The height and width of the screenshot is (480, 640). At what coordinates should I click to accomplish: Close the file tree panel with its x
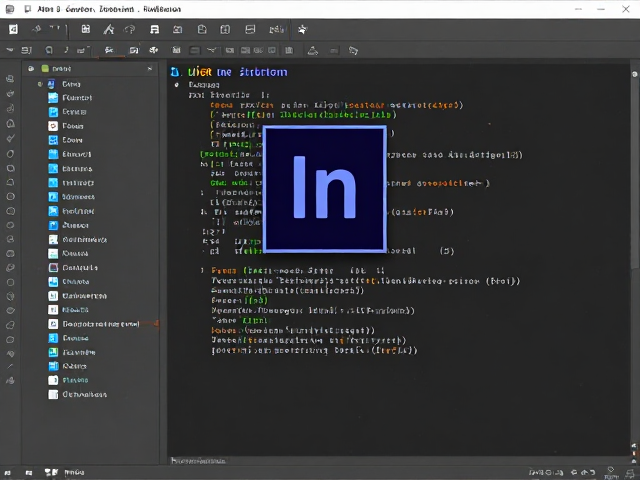click(x=150, y=69)
